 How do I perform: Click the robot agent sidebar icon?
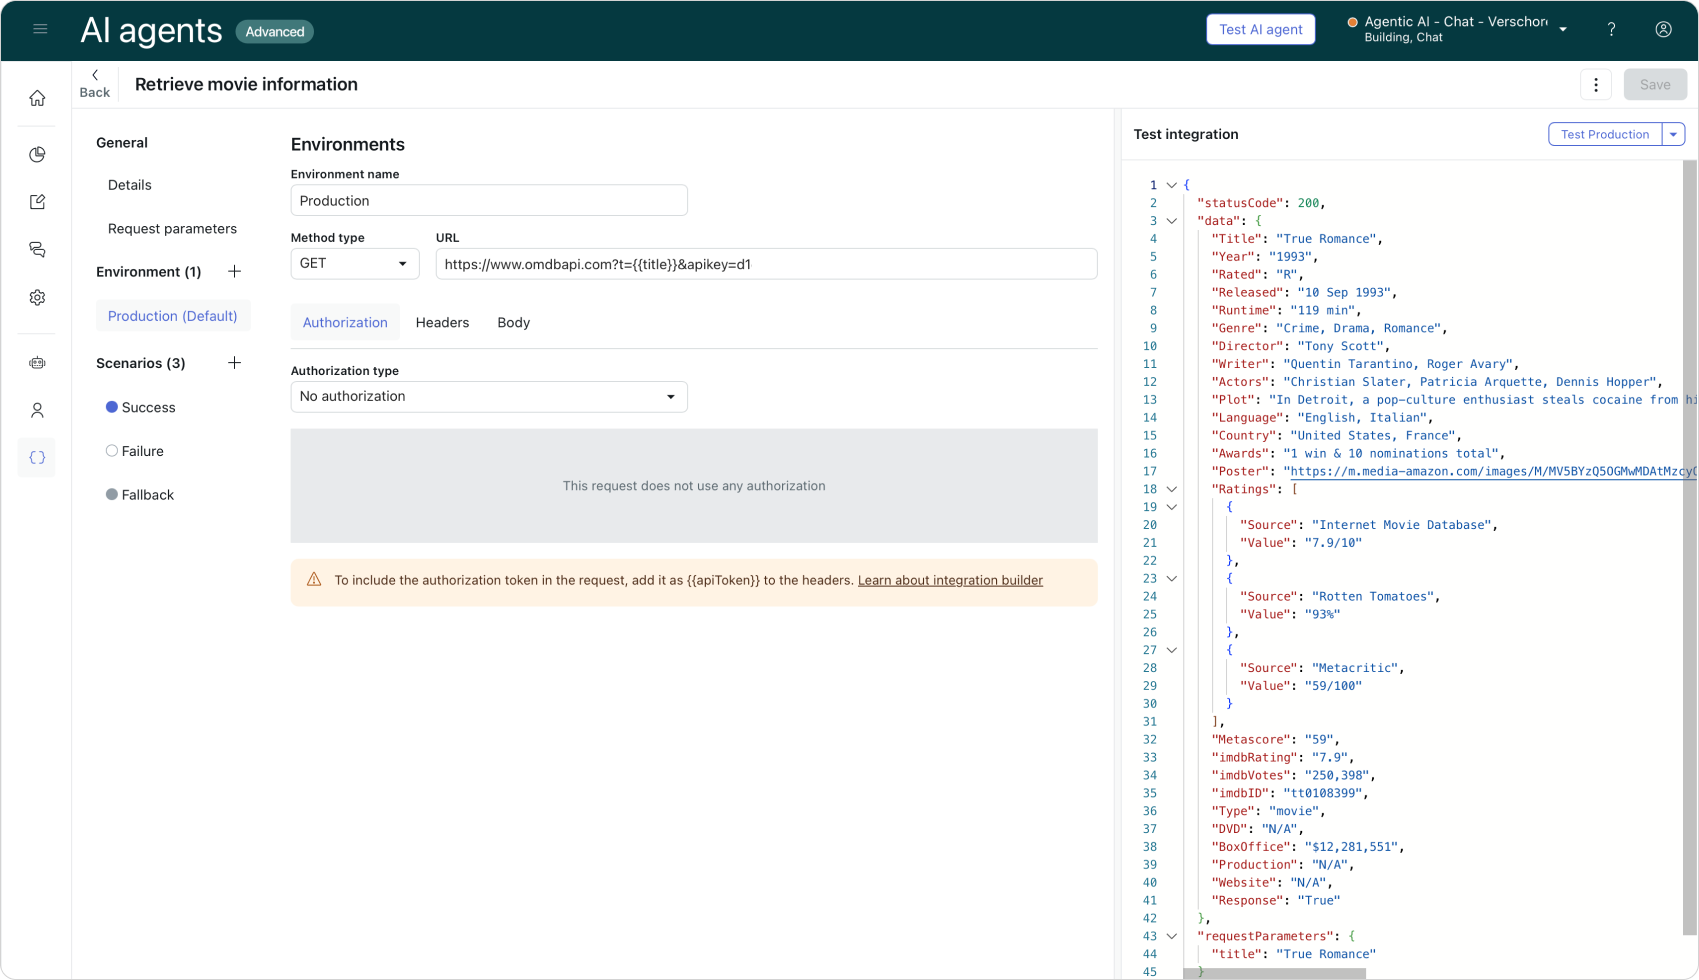tap(37, 363)
